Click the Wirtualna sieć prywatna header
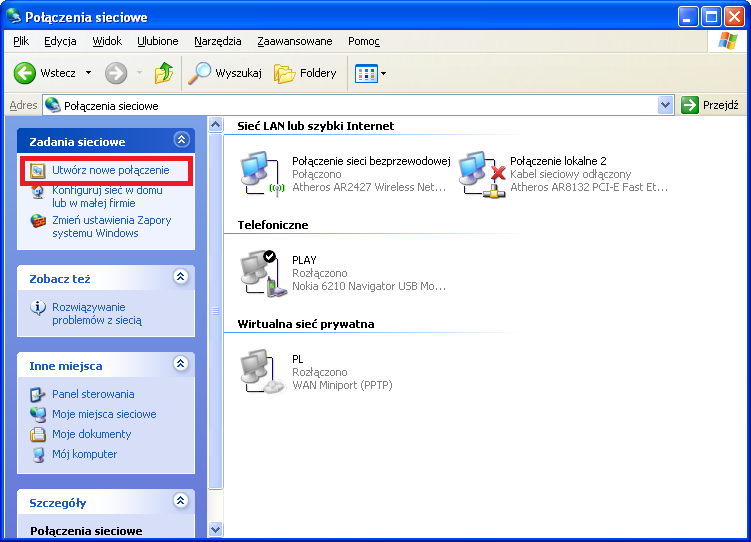The width and height of the screenshot is (751, 542). pyautogui.click(x=306, y=324)
